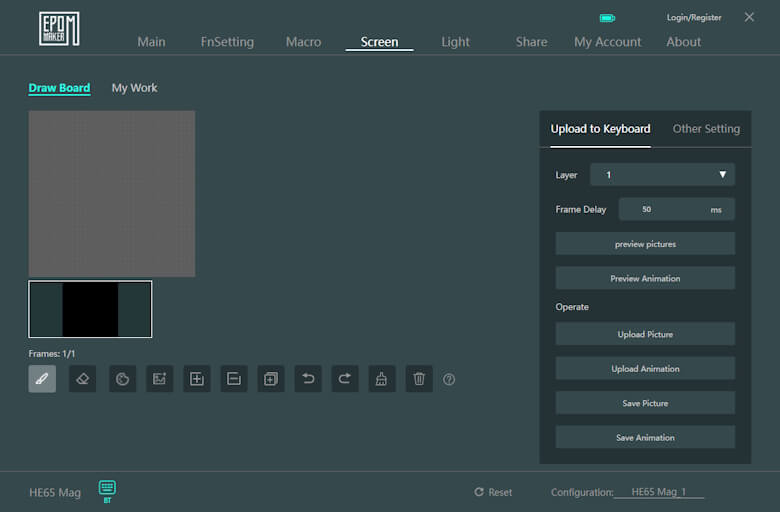Click the Frame Delay input field
The height and width of the screenshot is (512, 780).
[x=660, y=209]
